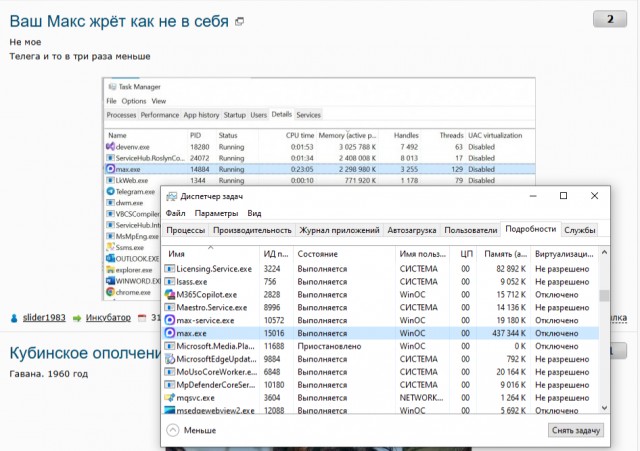Click the Maestro.Service.exe process icon

click(169, 307)
